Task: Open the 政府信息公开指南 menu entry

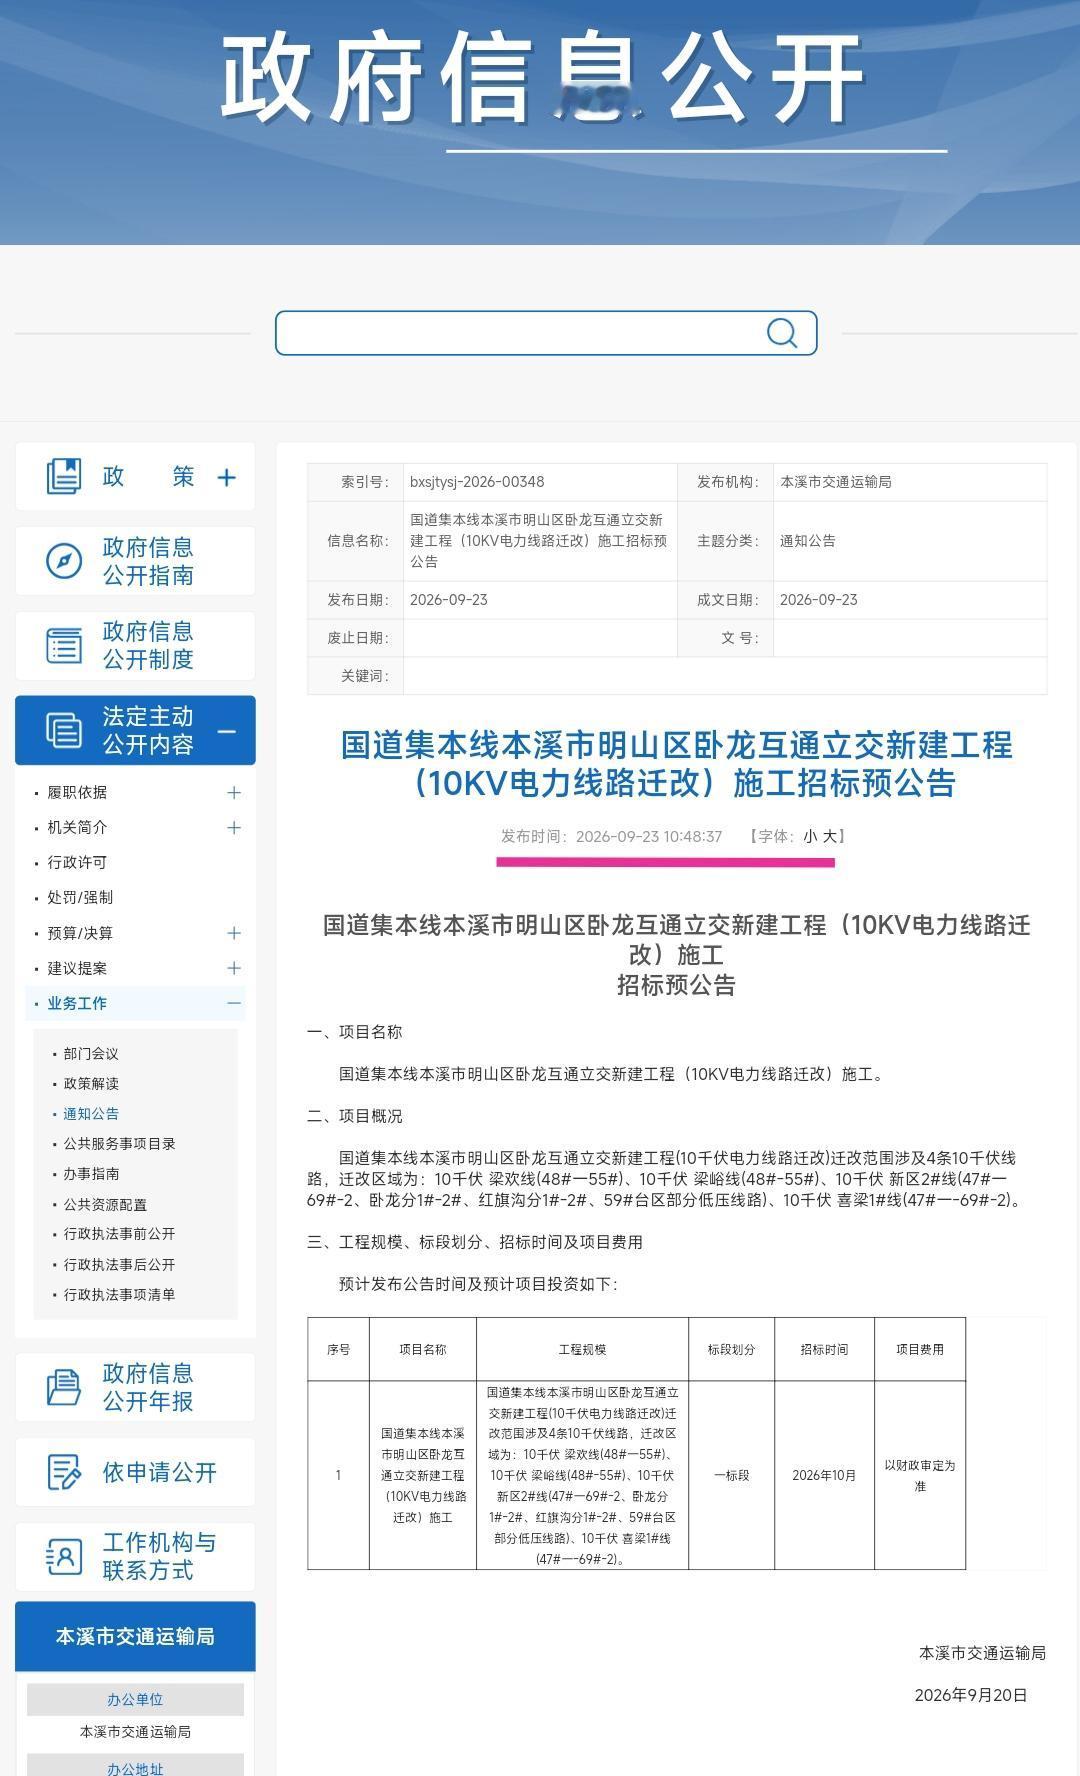Action: (135, 561)
